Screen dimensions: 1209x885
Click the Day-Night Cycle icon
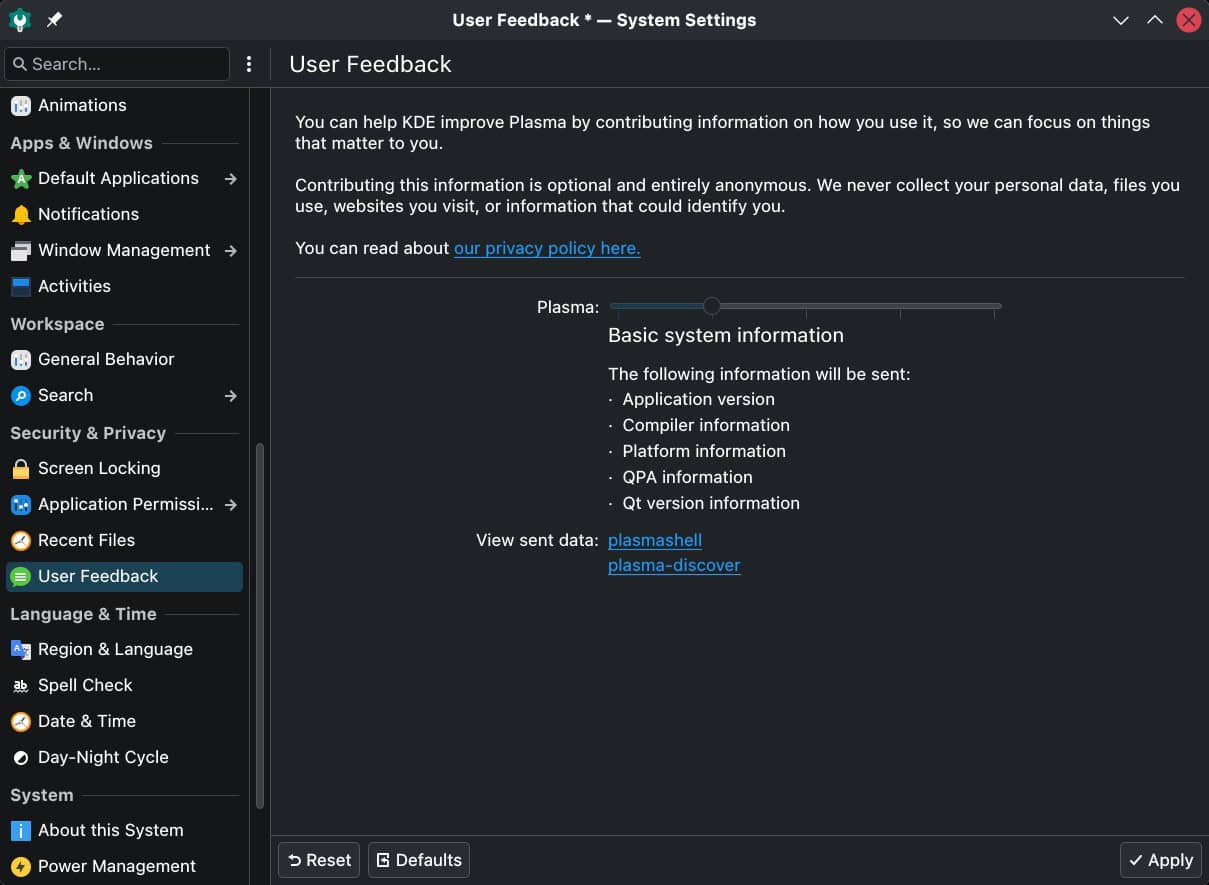[x=20, y=757]
